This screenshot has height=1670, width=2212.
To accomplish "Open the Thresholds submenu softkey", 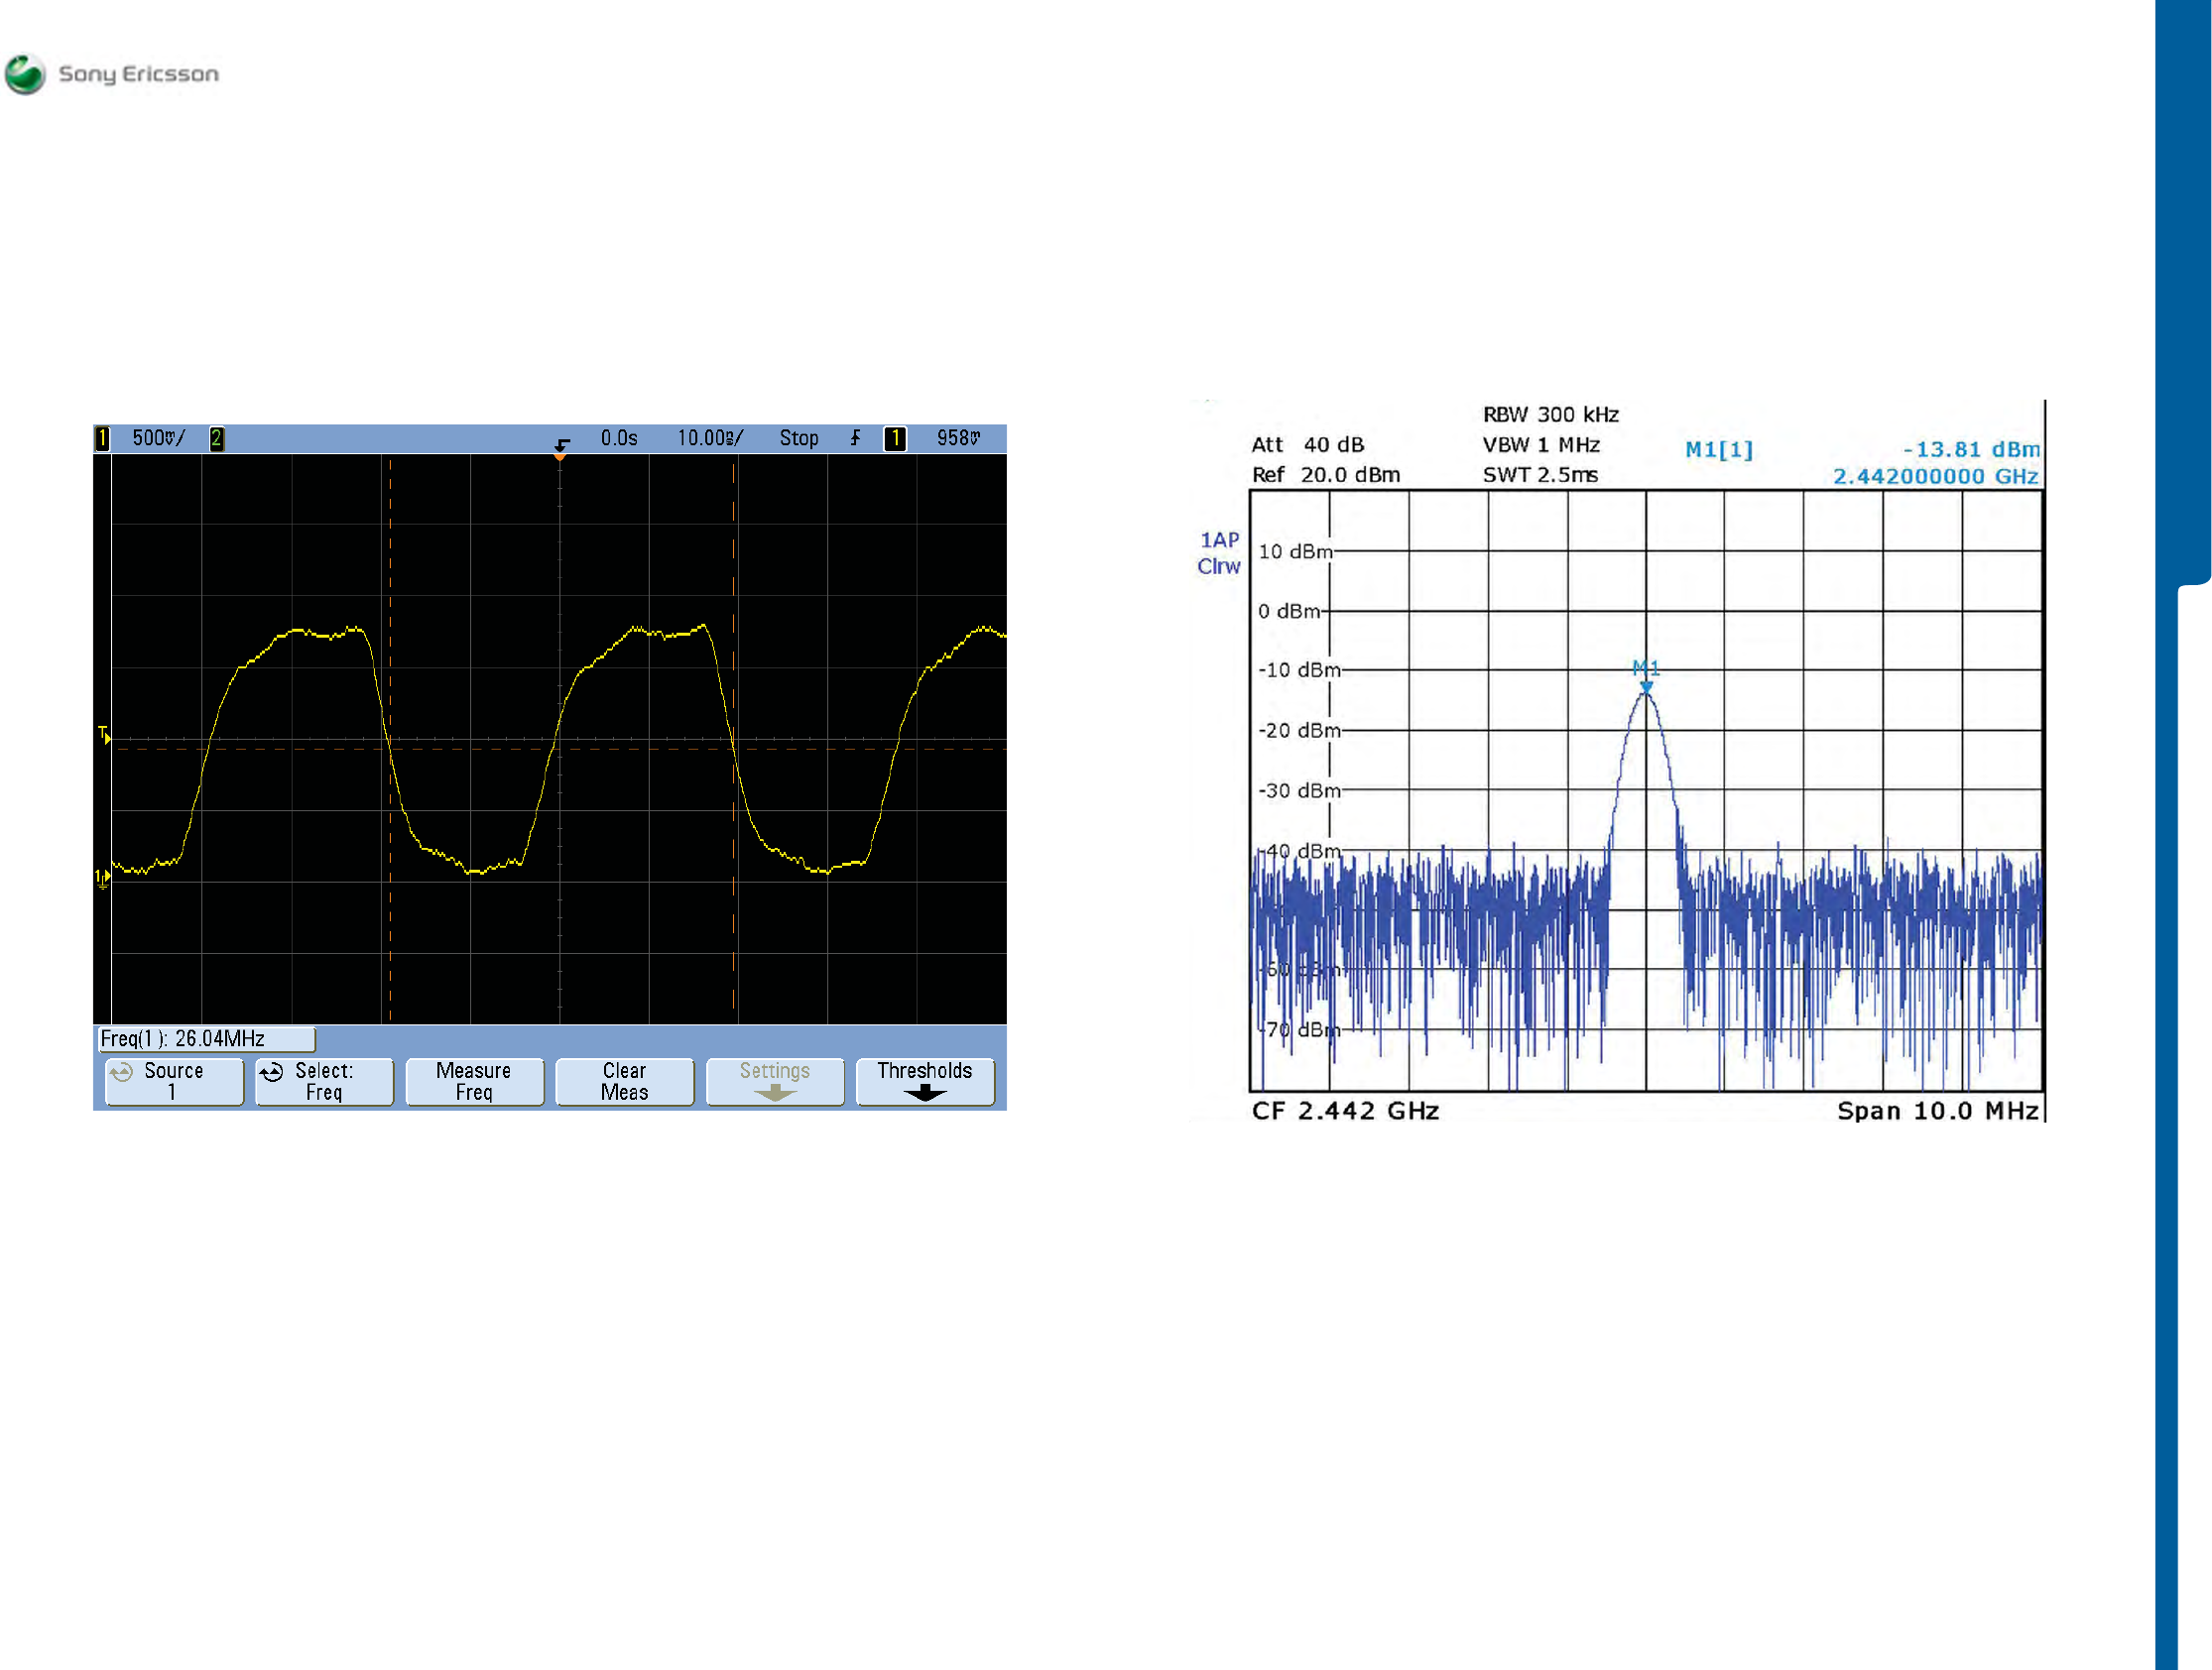I will tap(925, 1081).
